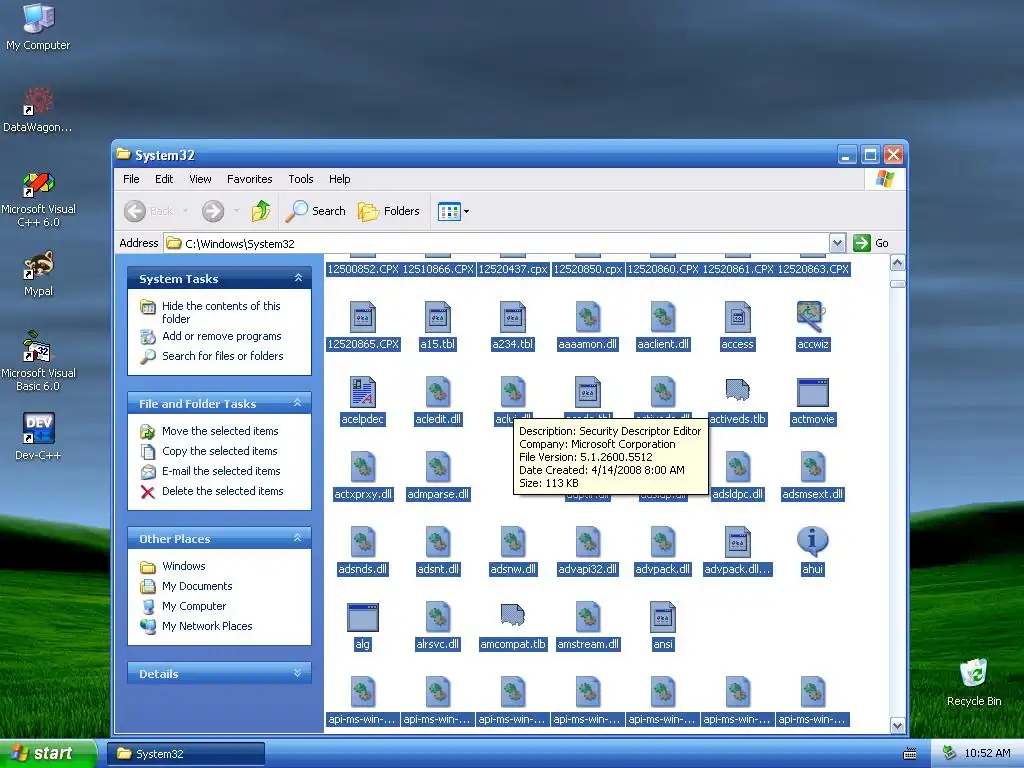Open the File menu
This screenshot has width=1024, height=768.
(131, 179)
